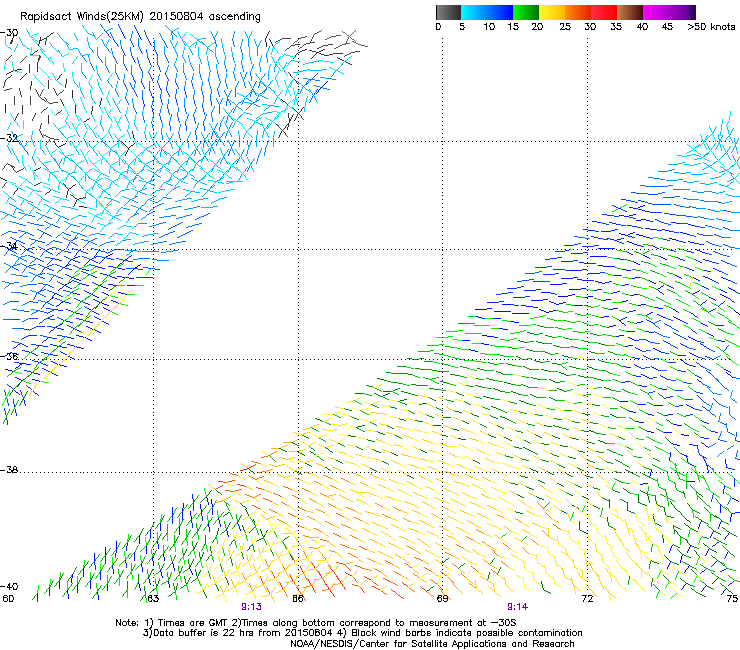Click the '66' longitude label

(298, 599)
